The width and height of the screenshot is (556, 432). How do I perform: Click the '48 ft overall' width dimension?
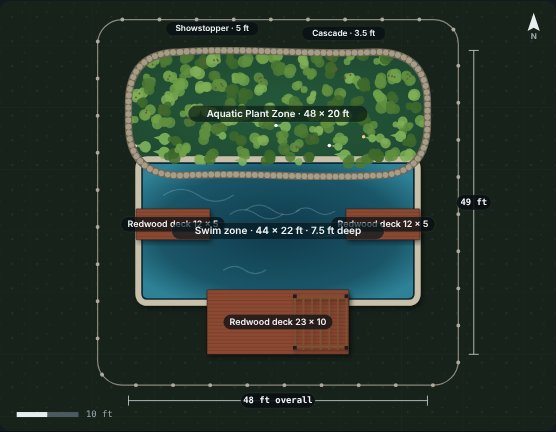point(278,400)
